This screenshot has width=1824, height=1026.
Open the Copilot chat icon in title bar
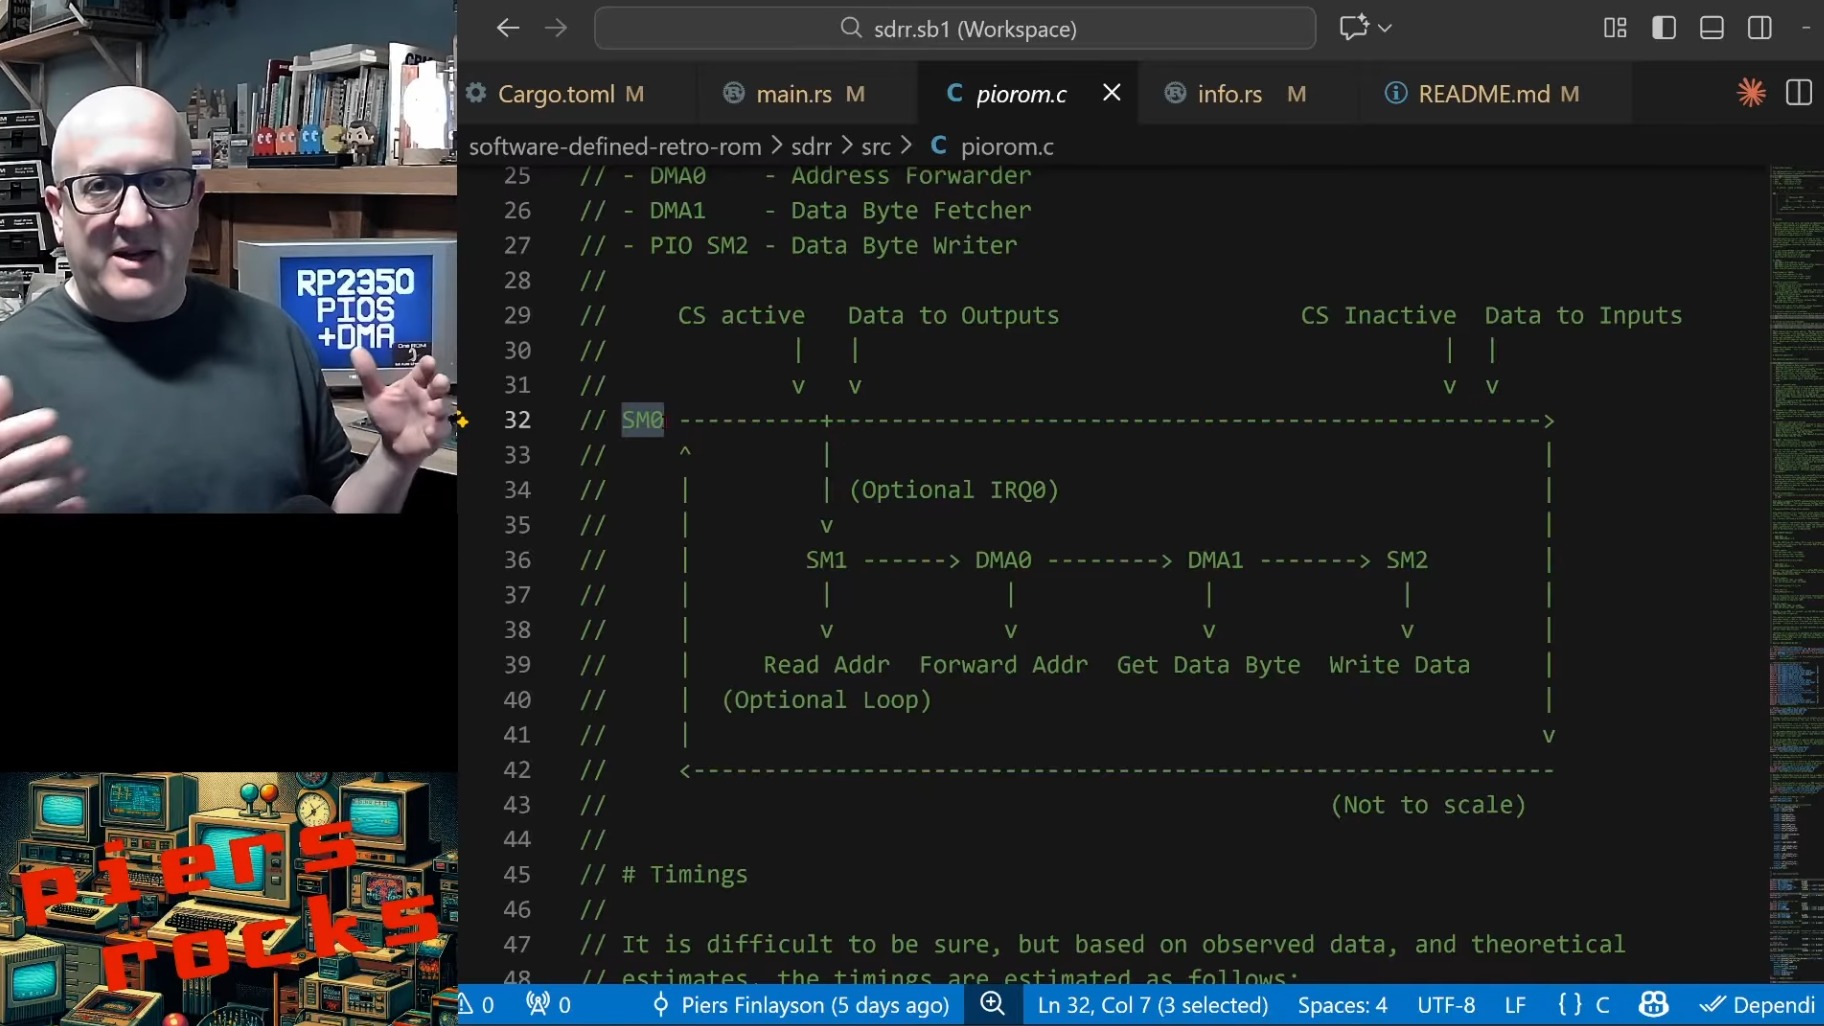1353,28
